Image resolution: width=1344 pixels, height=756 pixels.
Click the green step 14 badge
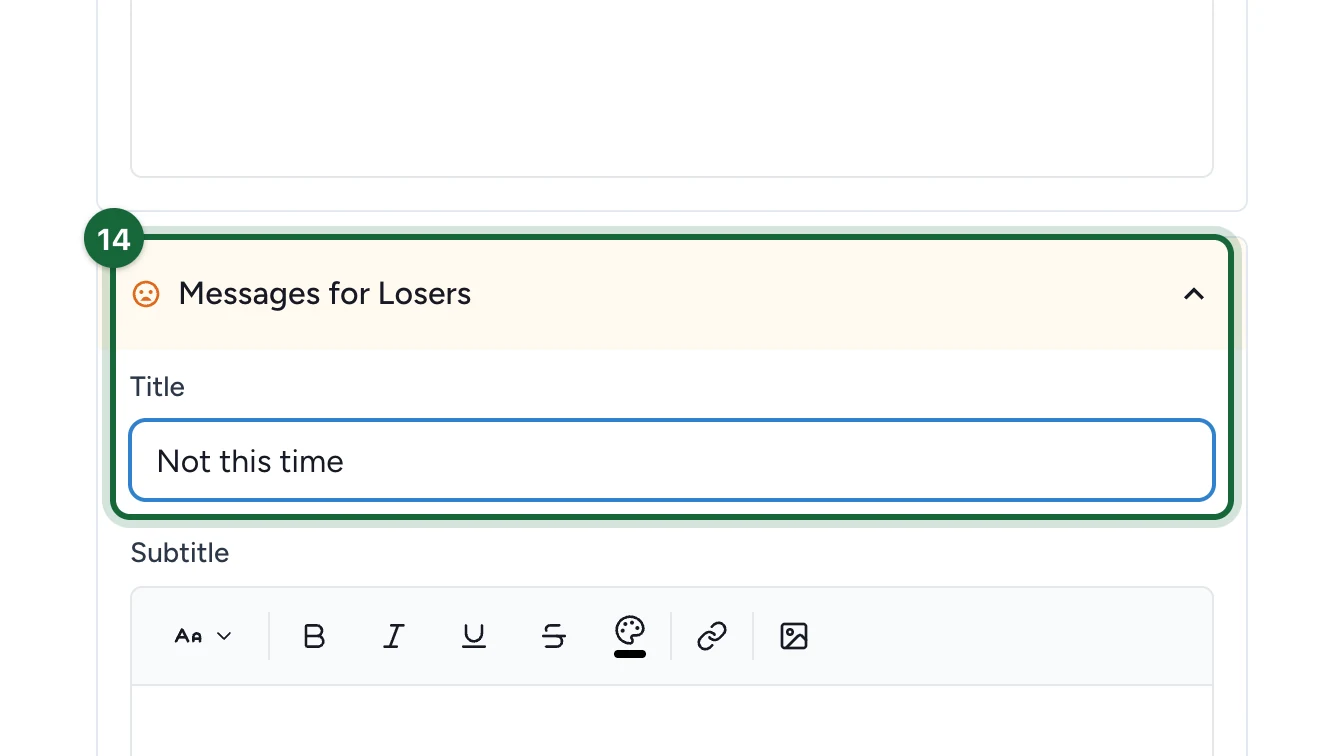tap(114, 239)
